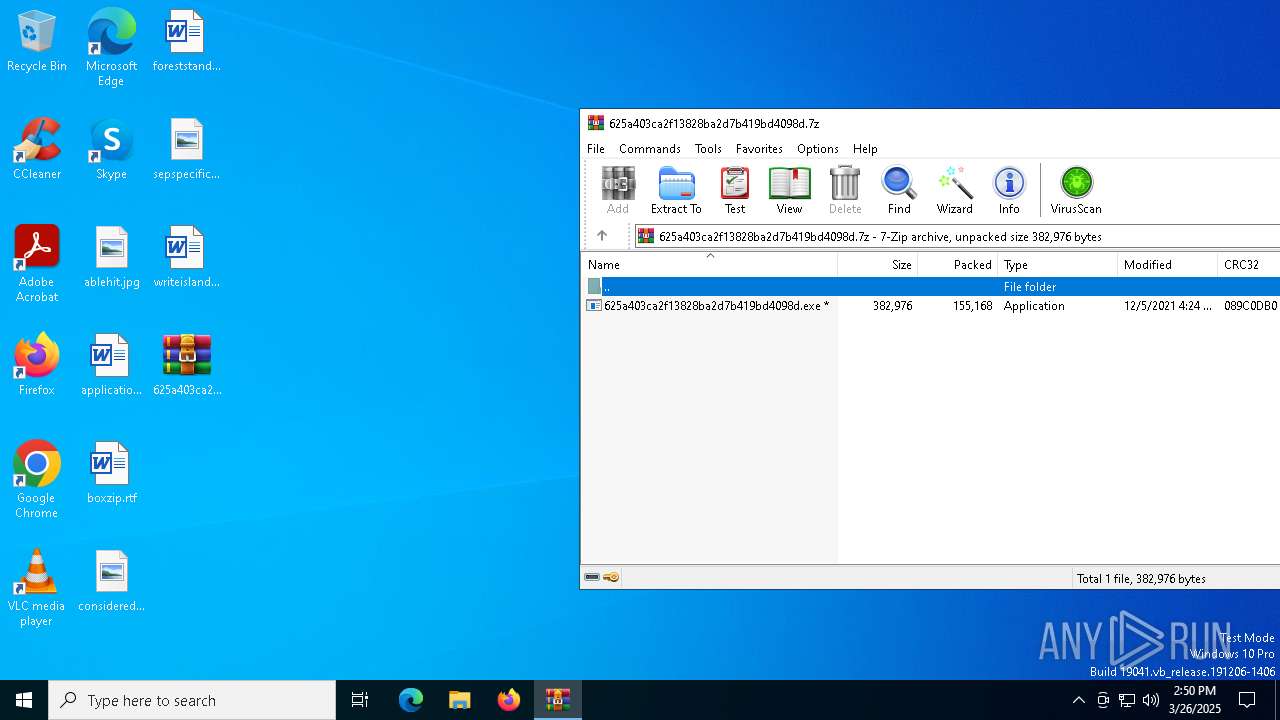Select applicatio Word document on desktop
This screenshot has width=1280, height=720.
pyautogui.click(x=111, y=365)
